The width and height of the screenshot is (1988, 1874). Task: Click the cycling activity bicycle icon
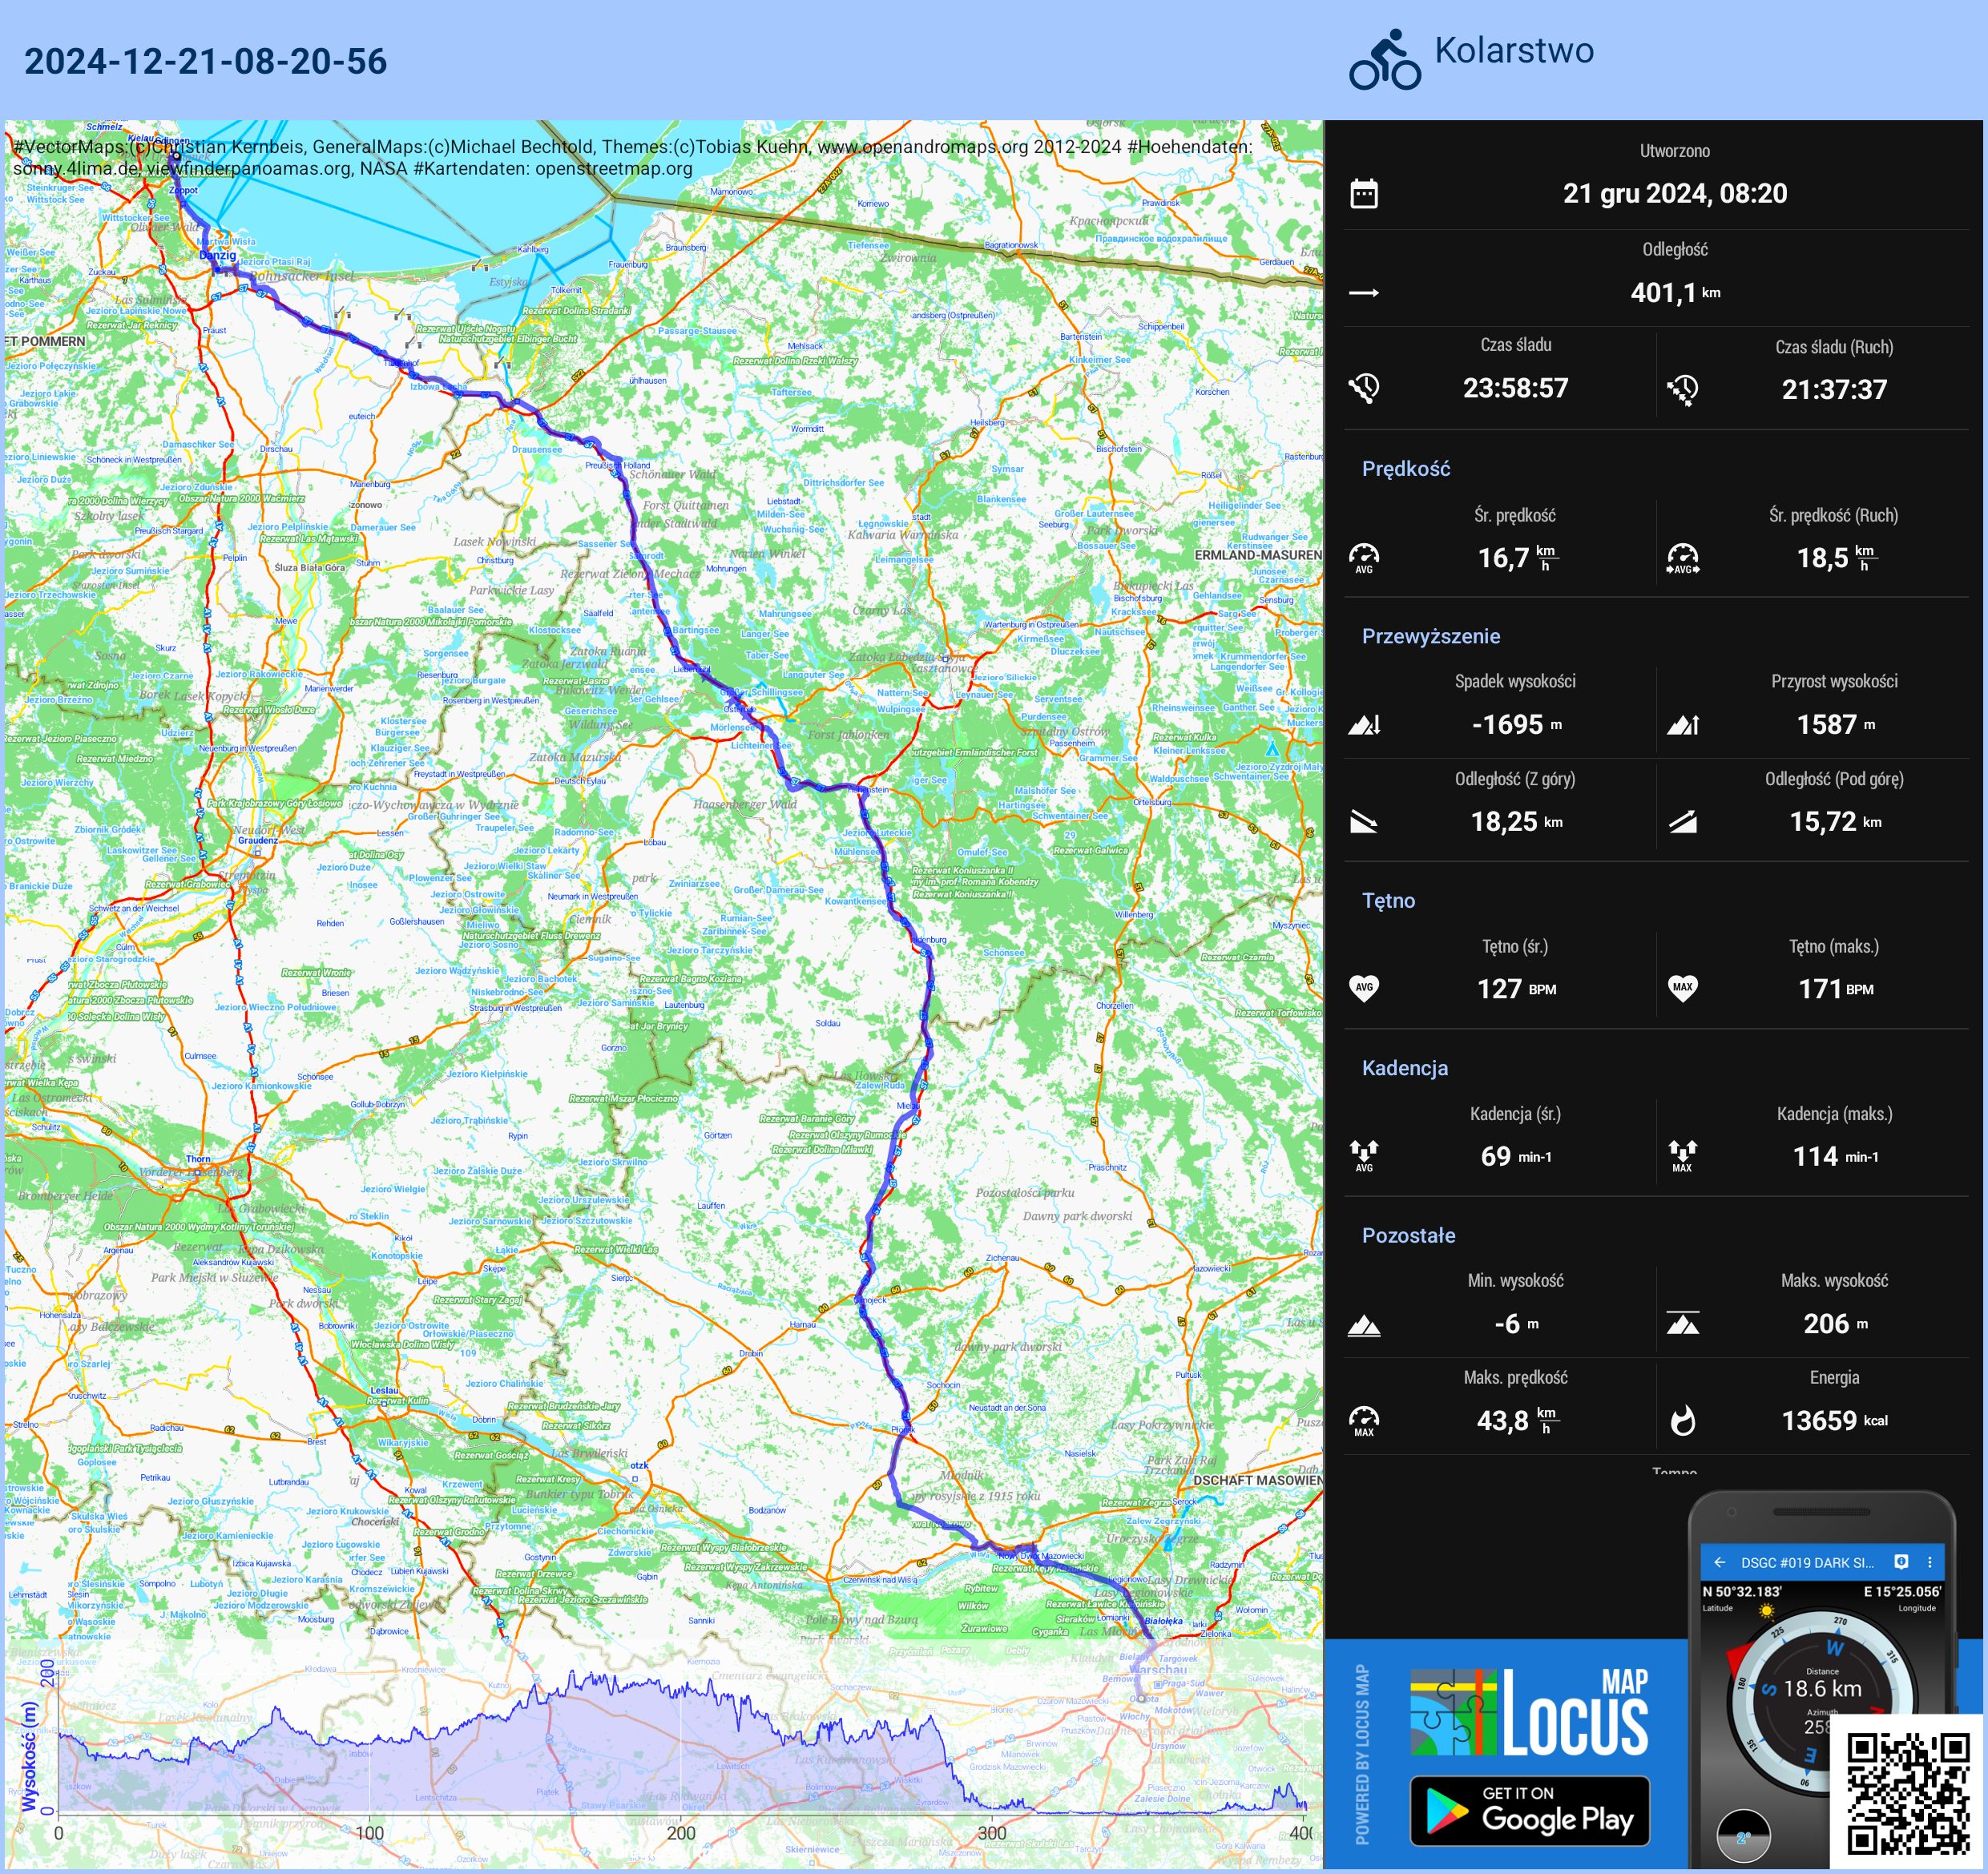pos(1385,59)
